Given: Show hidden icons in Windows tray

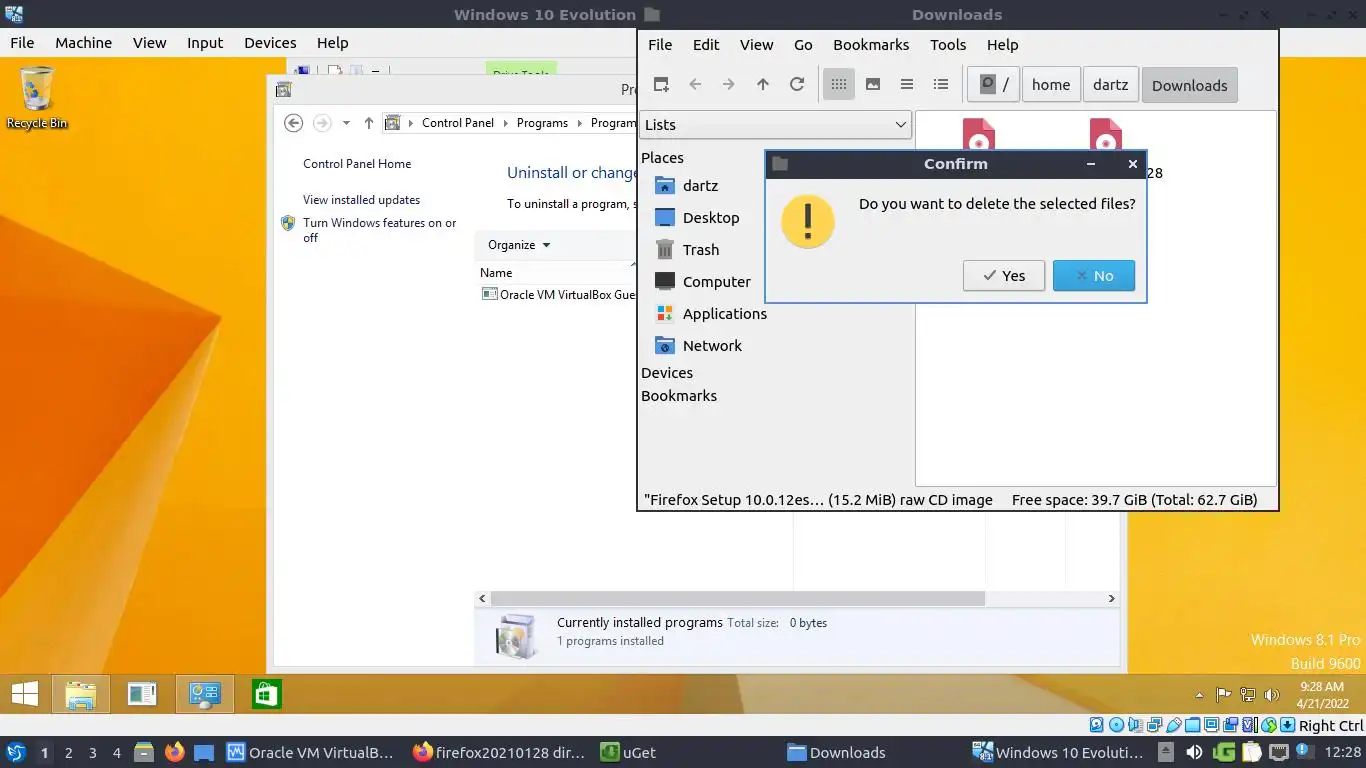Looking at the screenshot, I should point(1199,695).
